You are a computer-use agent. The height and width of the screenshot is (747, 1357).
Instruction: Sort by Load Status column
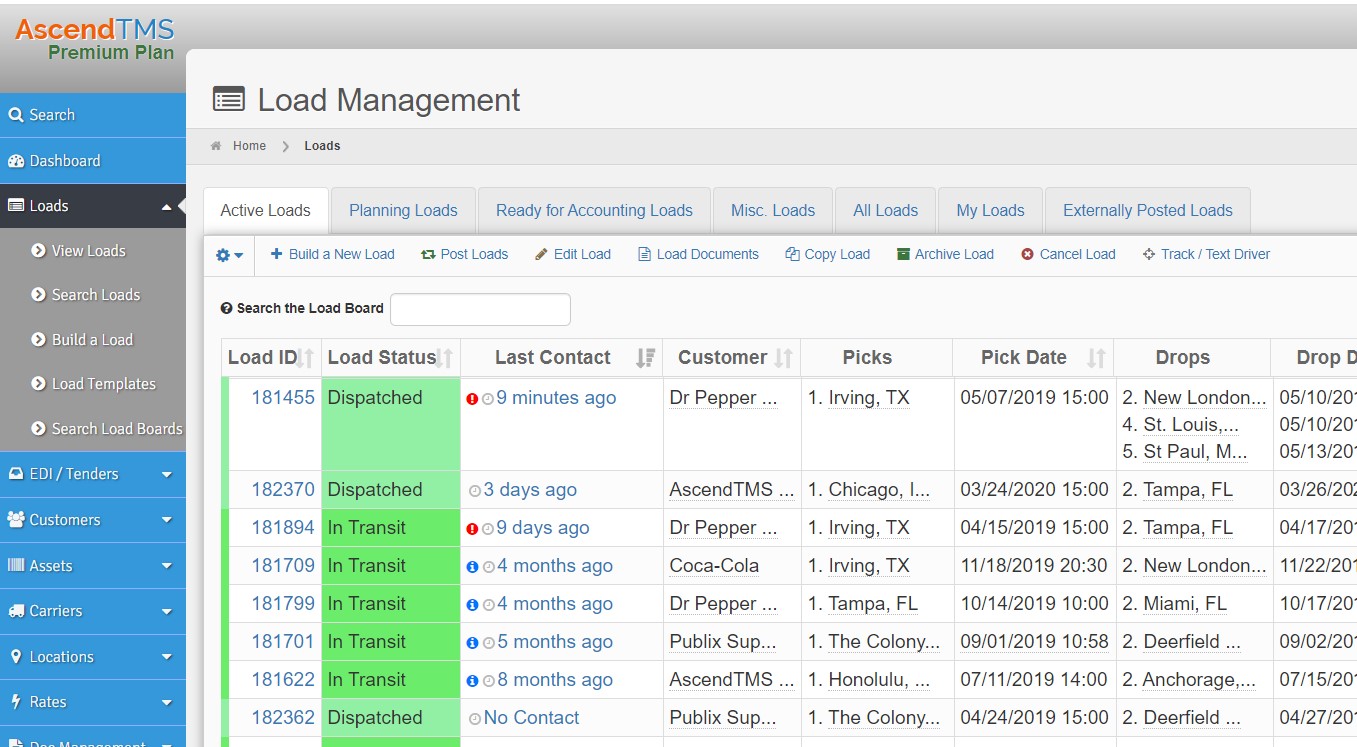[x=391, y=358]
